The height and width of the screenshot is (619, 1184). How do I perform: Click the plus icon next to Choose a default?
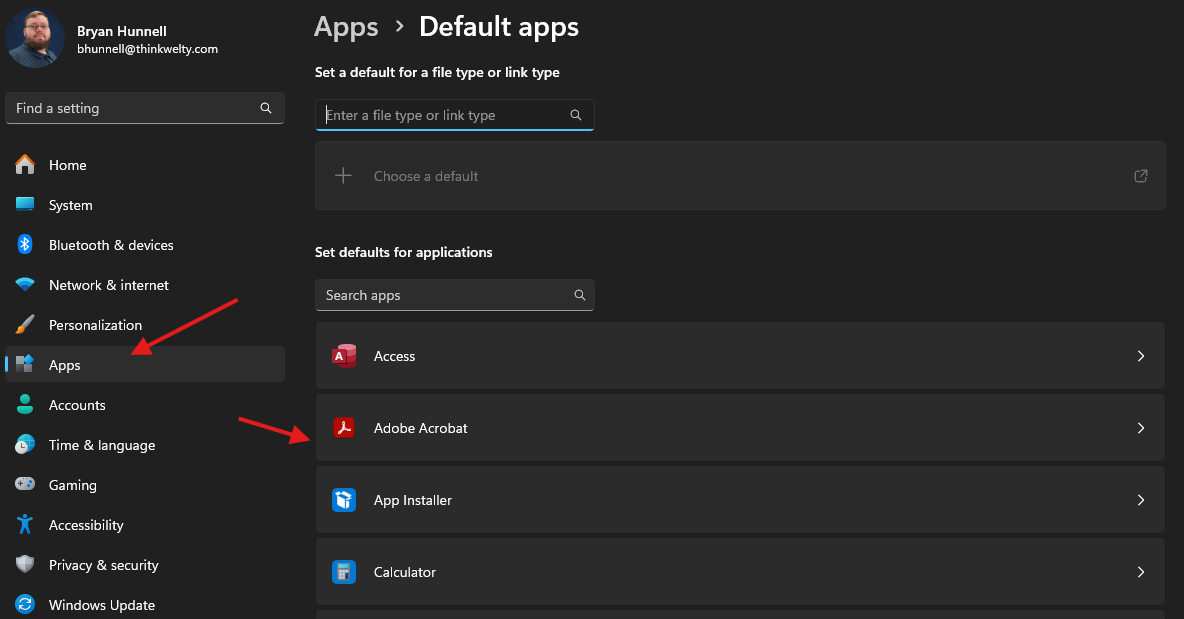coord(343,176)
